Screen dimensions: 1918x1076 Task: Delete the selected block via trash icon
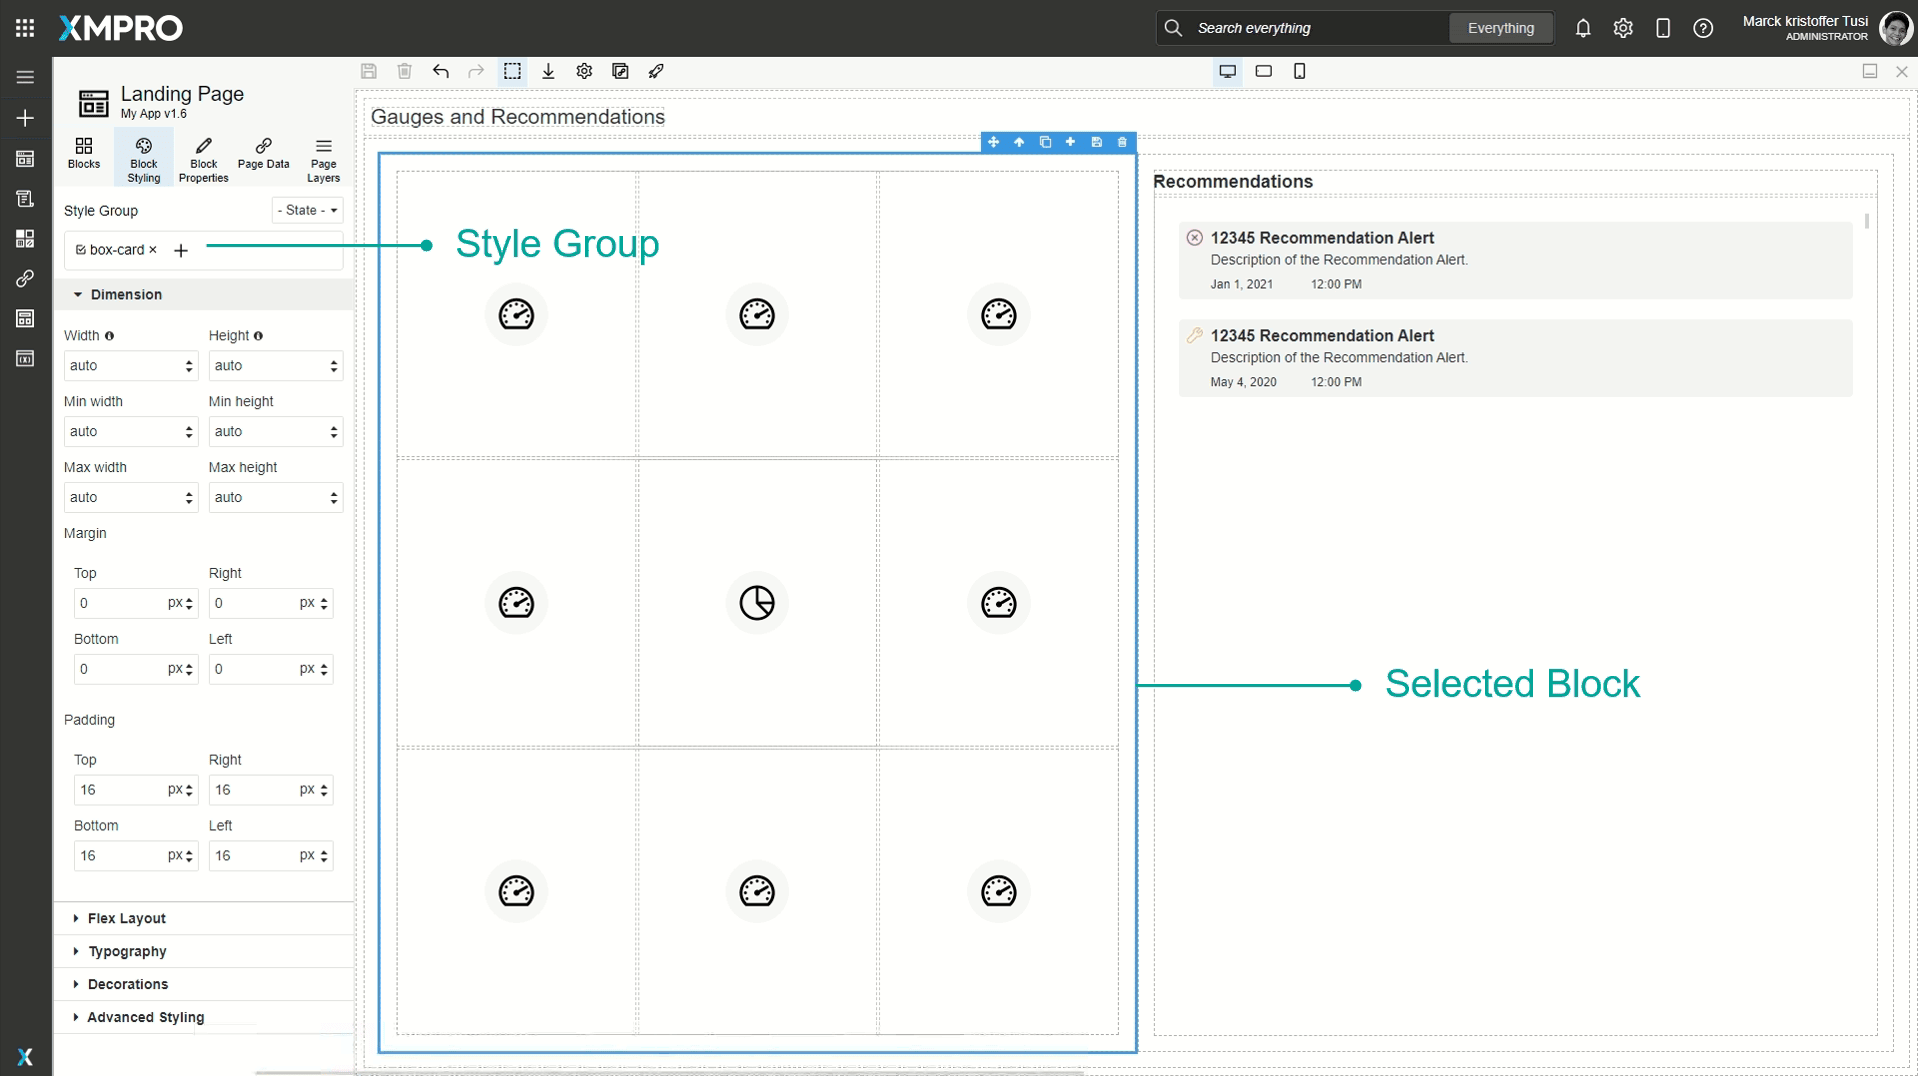click(x=1122, y=142)
